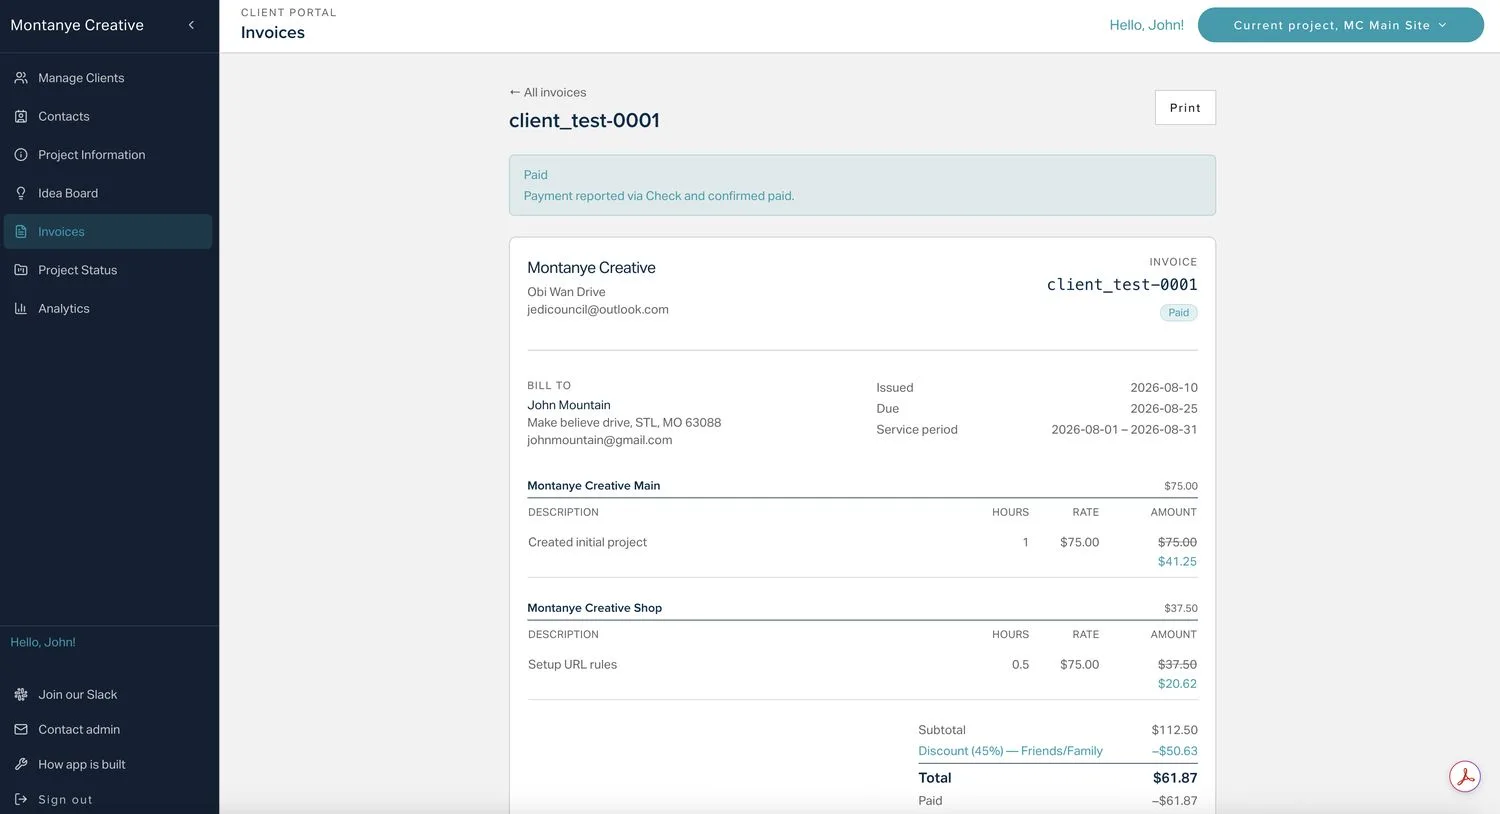Screen dimensions: 1500x814
Task: Click the Project Status folder icon
Action: (21, 270)
